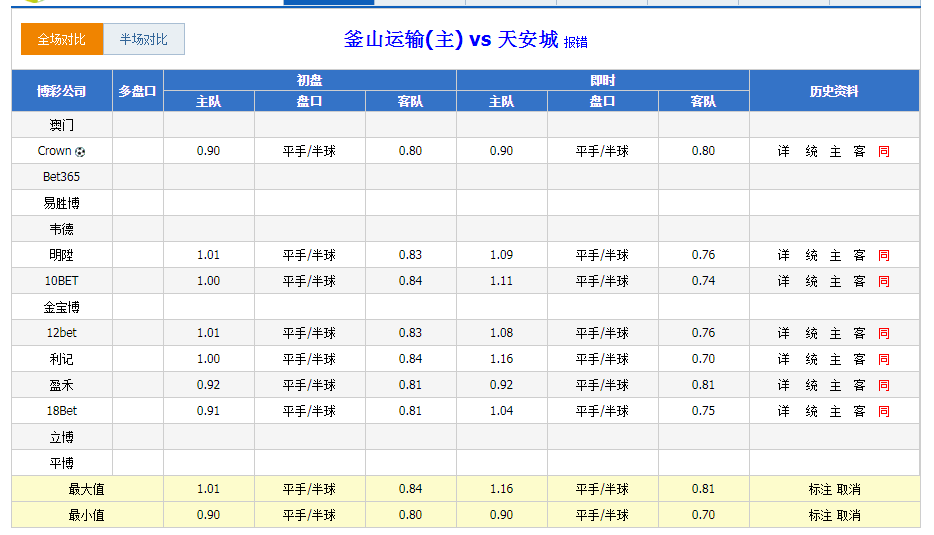Click the 最大值 row label
The height and width of the screenshot is (535, 934).
(x=86, y=489)
